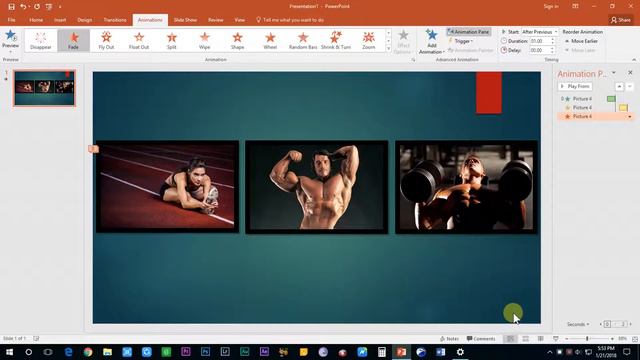Select the red rectangle shape on slide
Image resolution: width=640 pixels, height=360 pixels.
489,93
